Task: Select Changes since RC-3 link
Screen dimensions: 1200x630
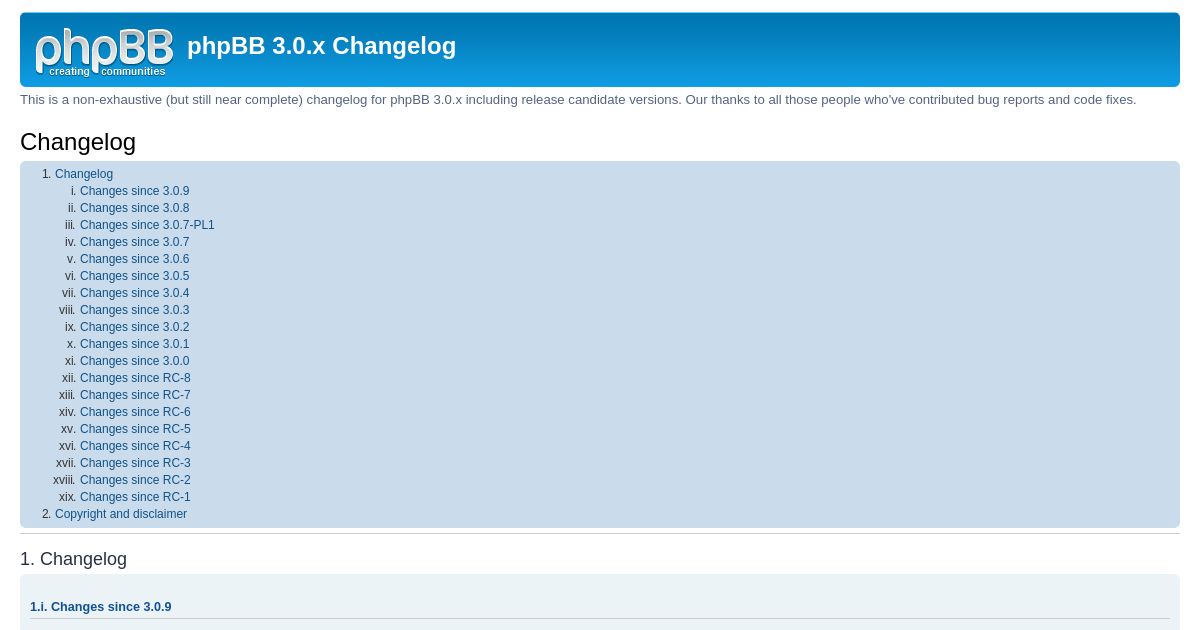Action: pos(135,463)
